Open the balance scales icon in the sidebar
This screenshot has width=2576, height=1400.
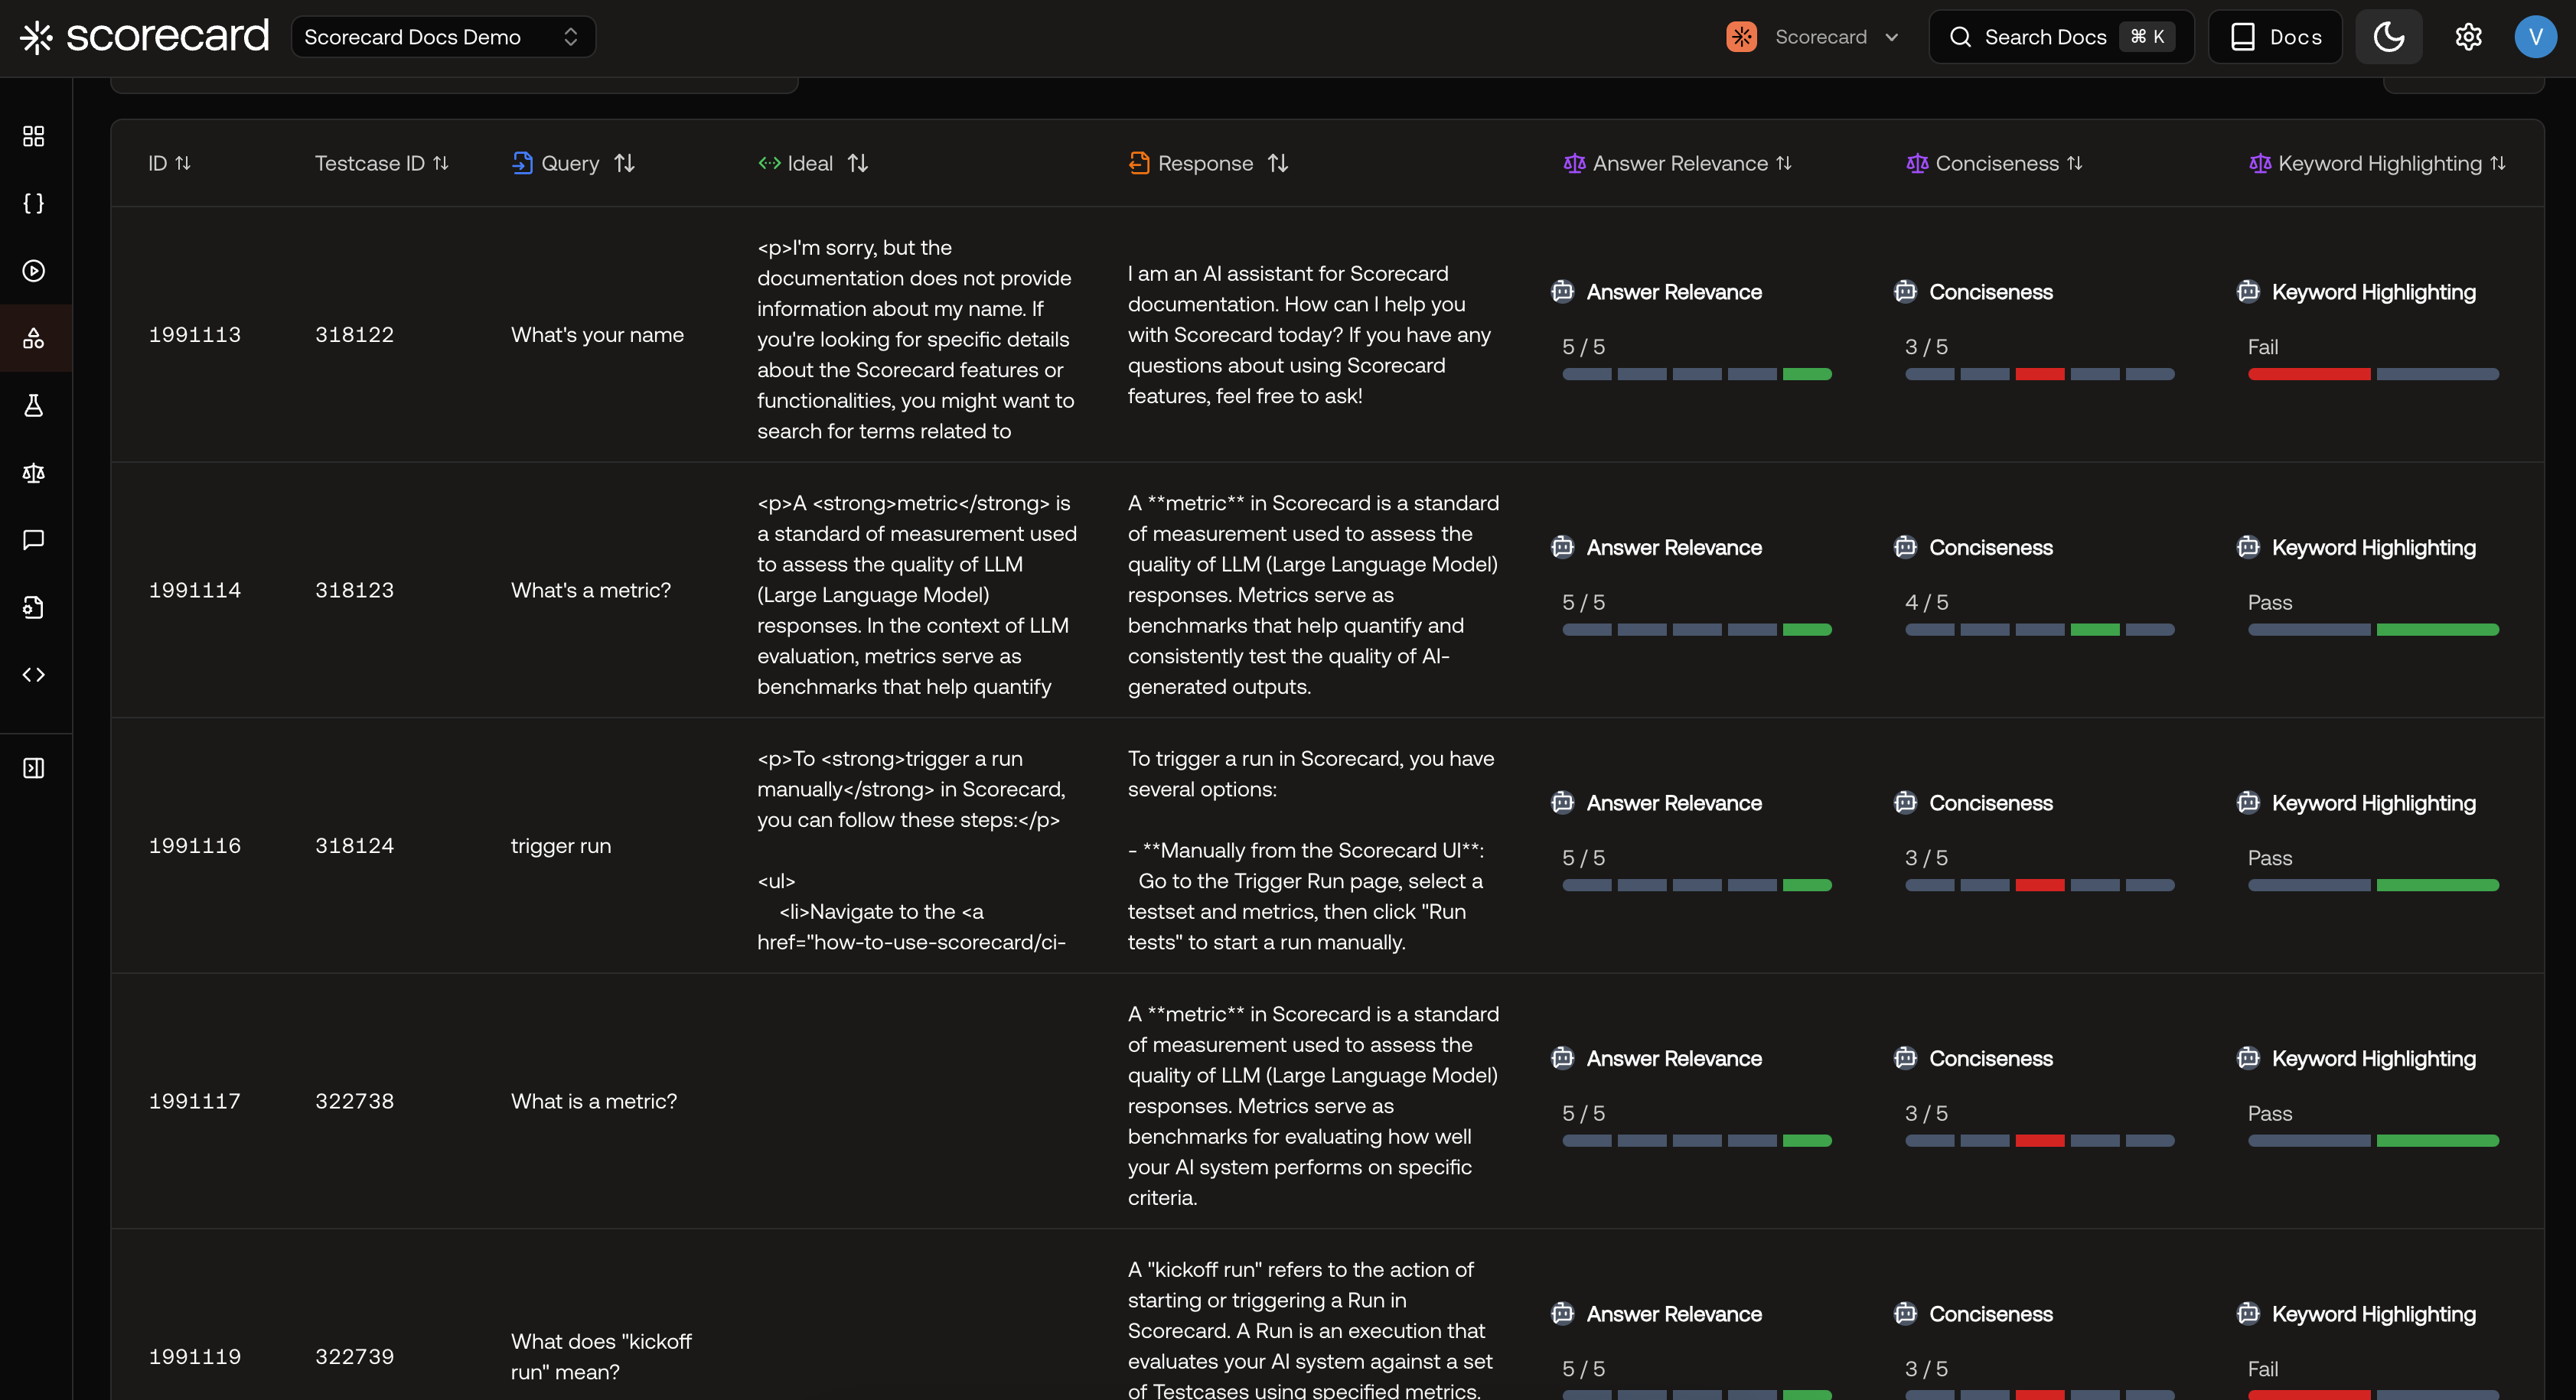point(34,473)
